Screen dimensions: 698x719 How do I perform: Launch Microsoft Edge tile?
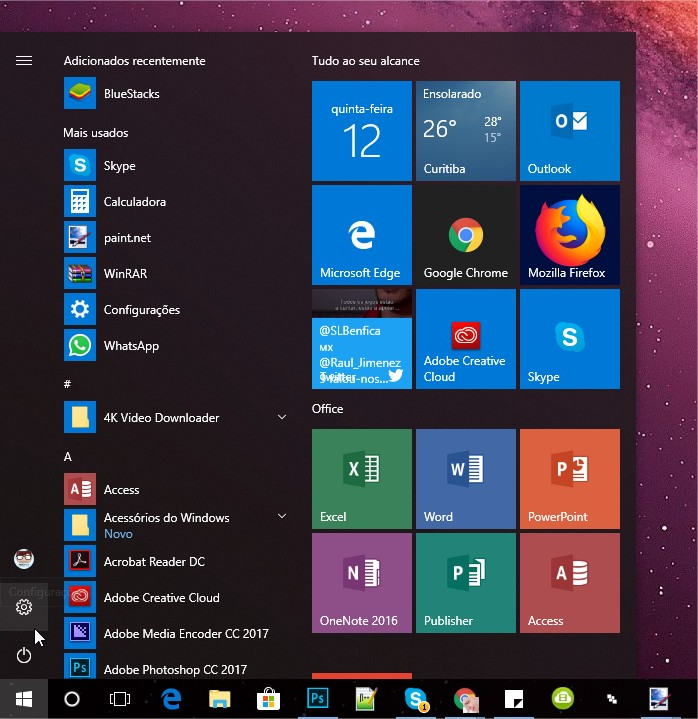[x=362, y=235]
